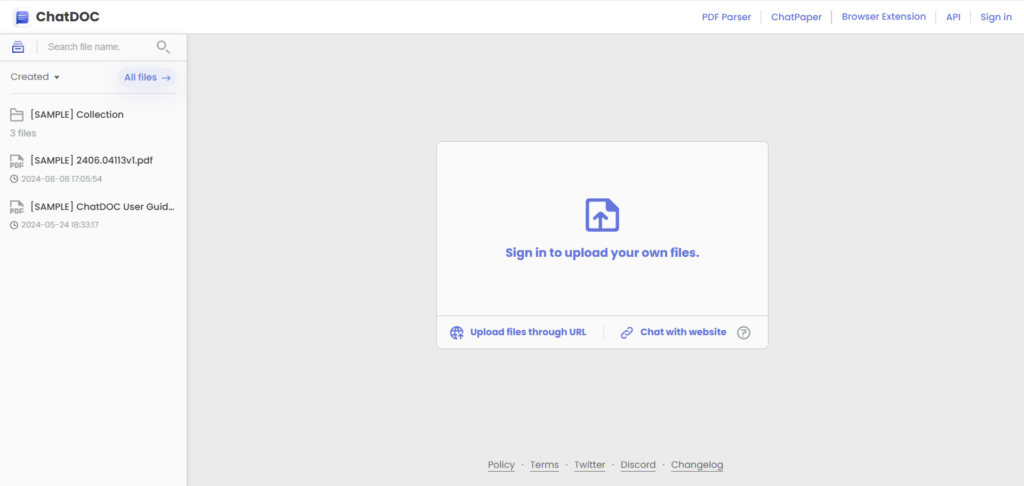Click the question mark help icon
1024x486 pixels.
point(743,333)
